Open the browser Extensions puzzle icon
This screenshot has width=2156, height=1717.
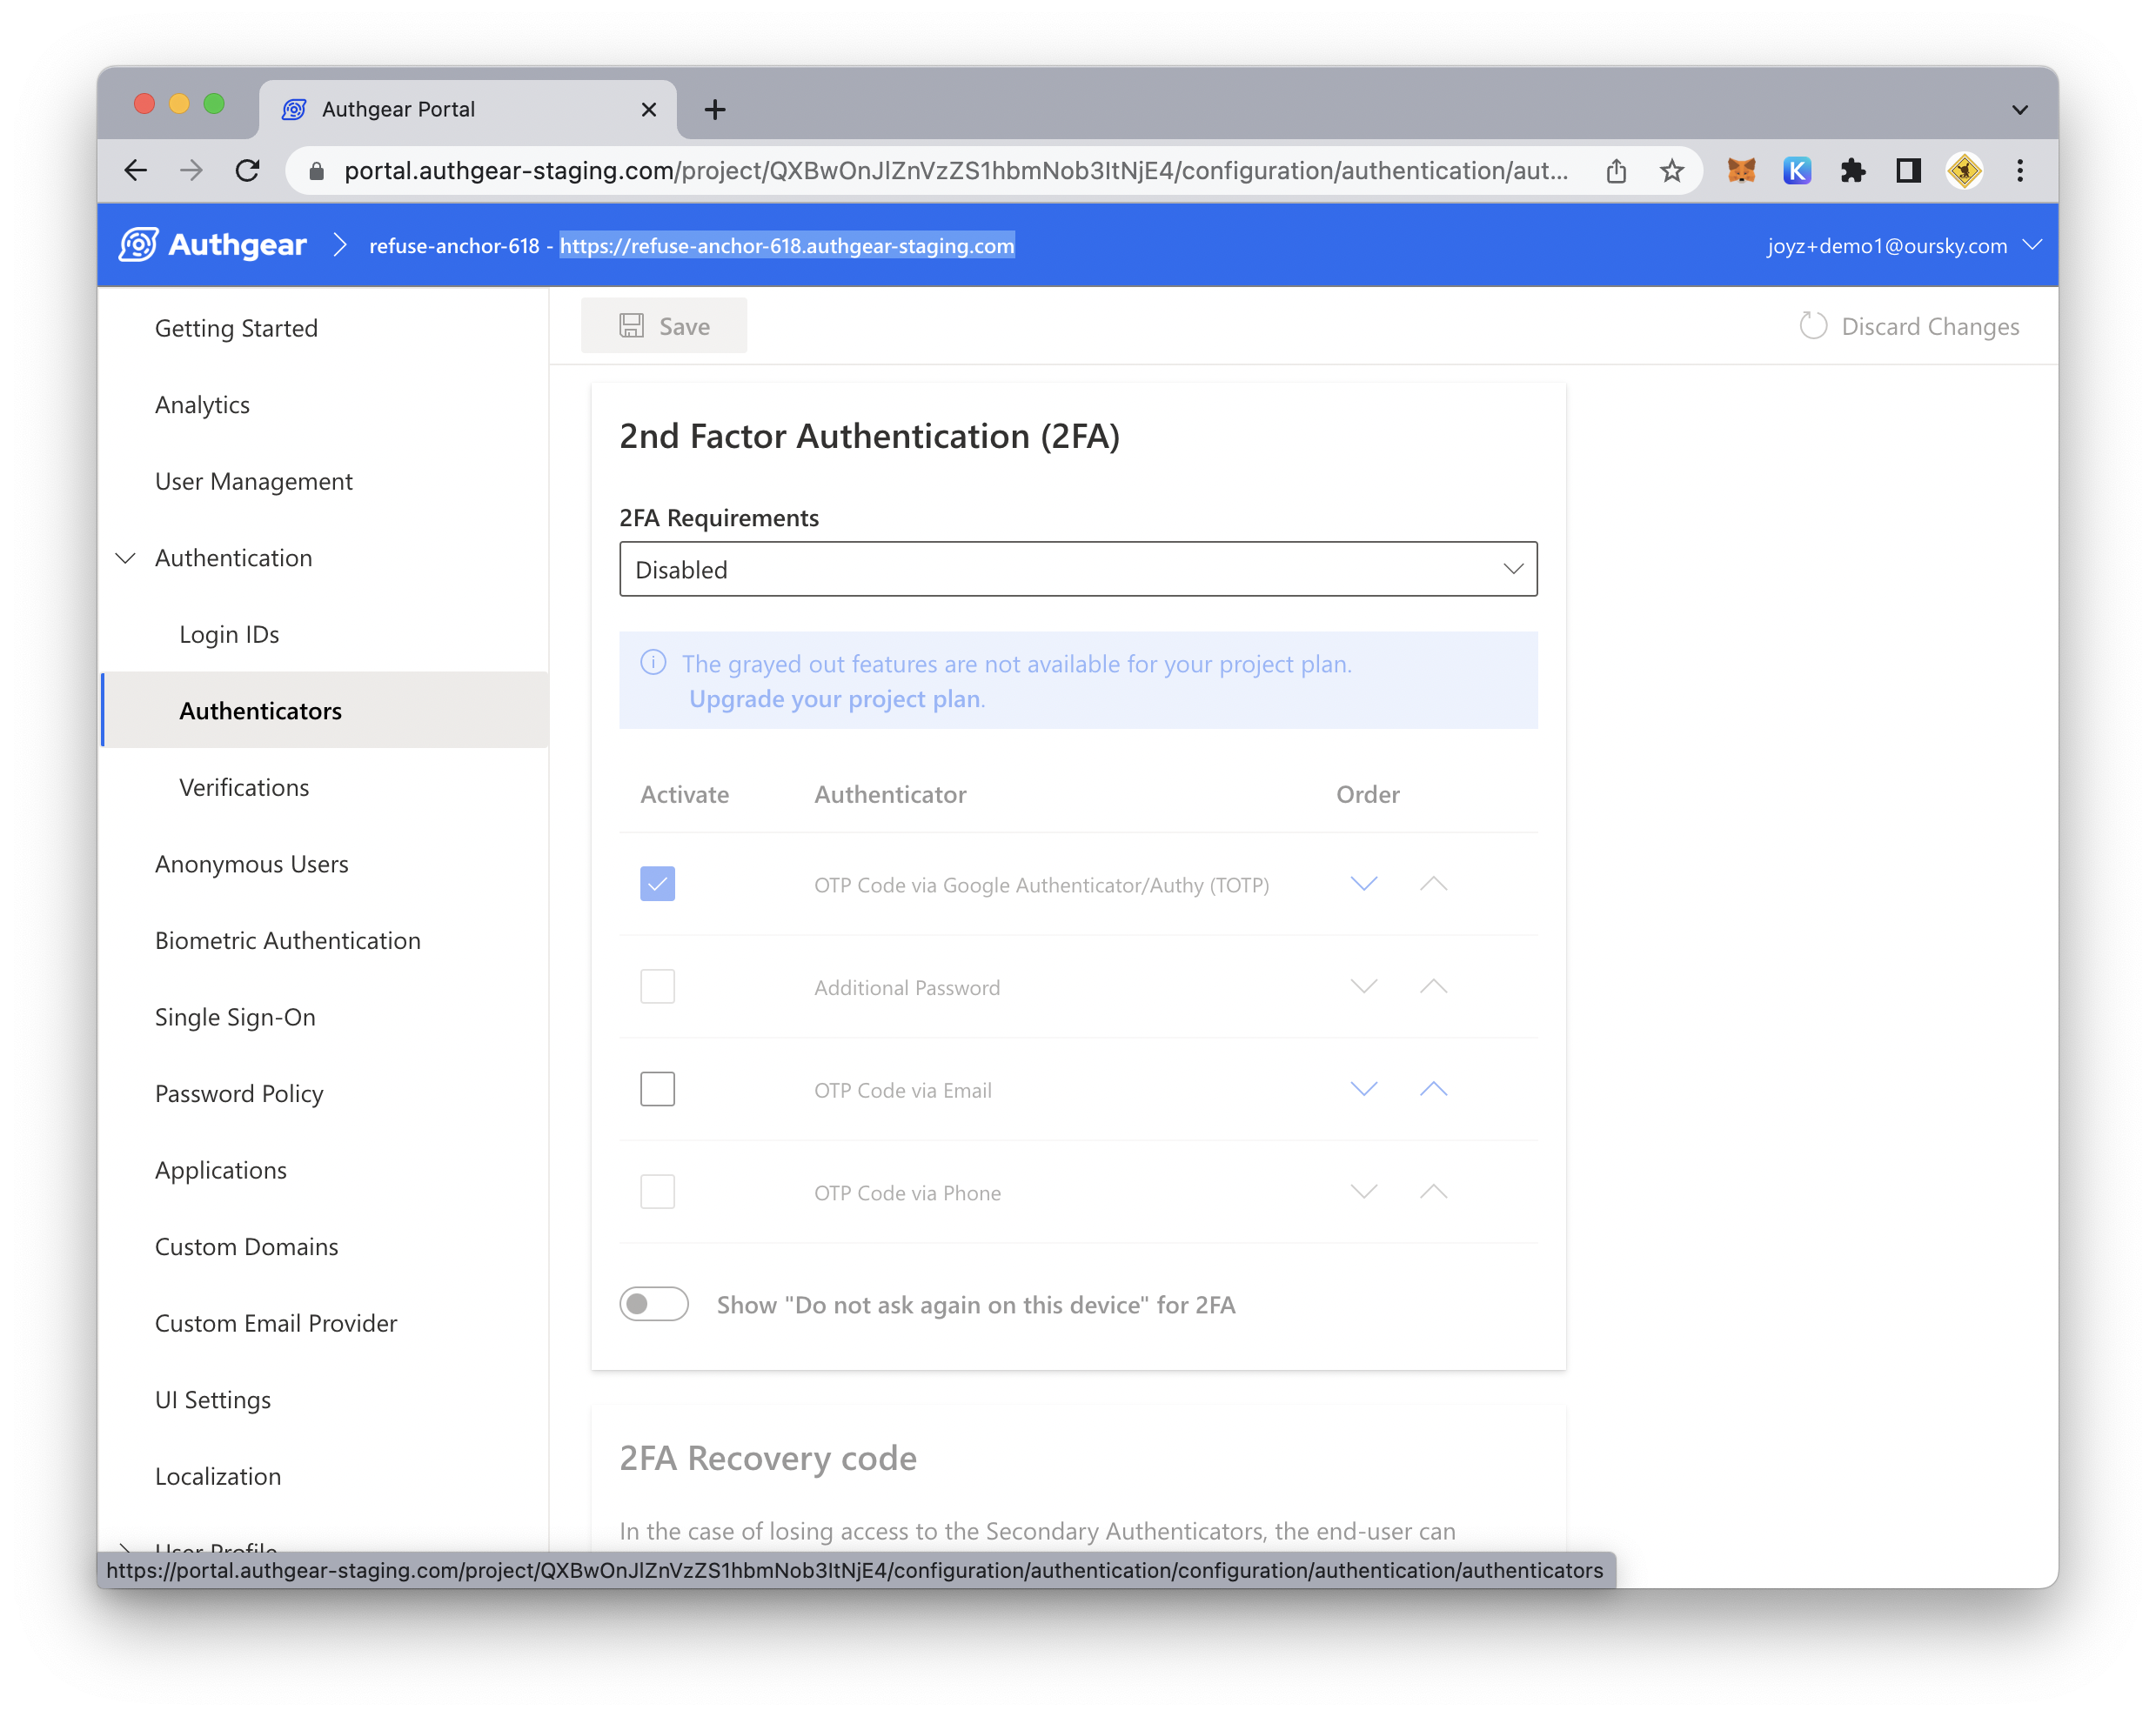point(1852,171)
